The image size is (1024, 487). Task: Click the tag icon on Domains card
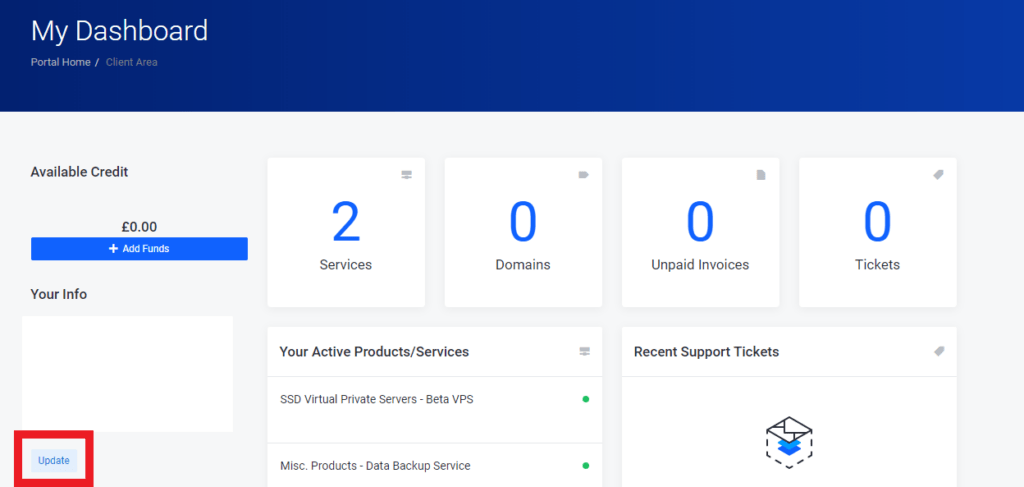click(x=584, y=175)
